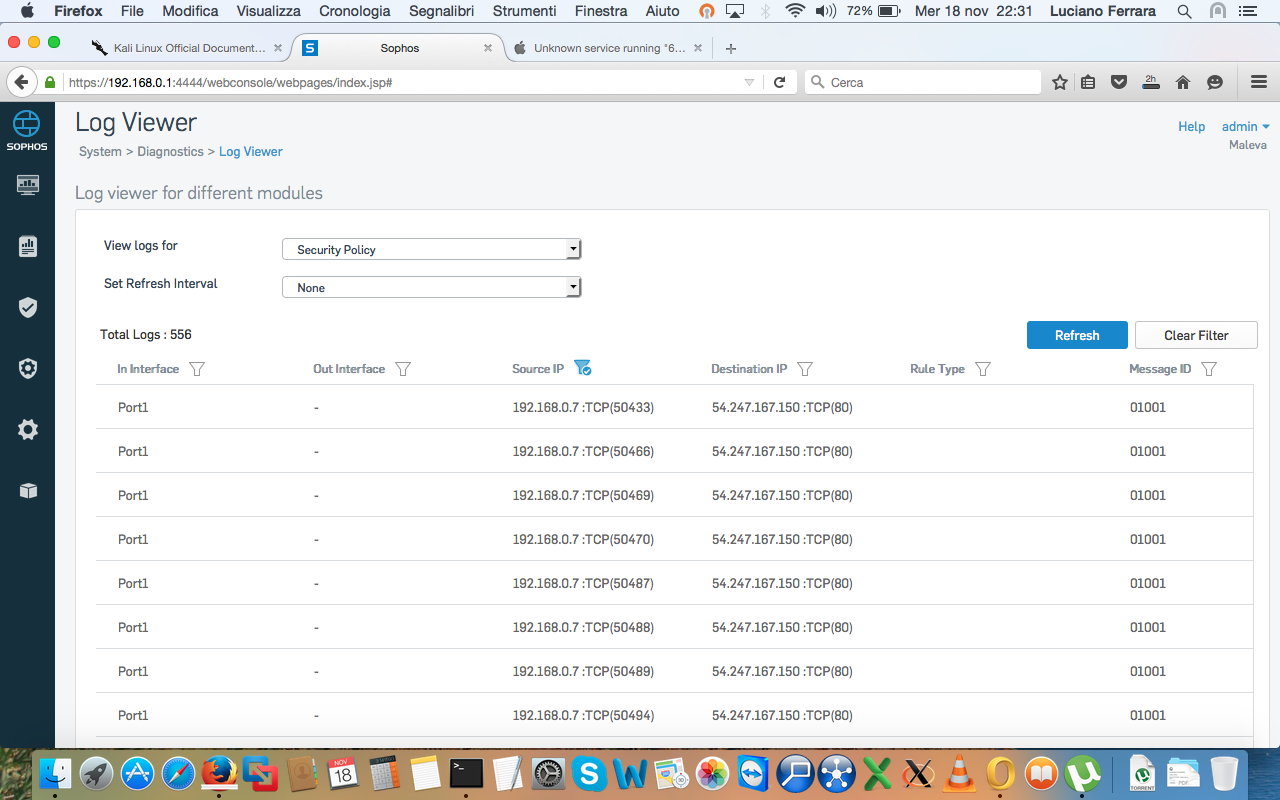Open Spotlight search in the menu bar
The height and width of the screenshot is (800, 1280).
(x=1184, y=11)
